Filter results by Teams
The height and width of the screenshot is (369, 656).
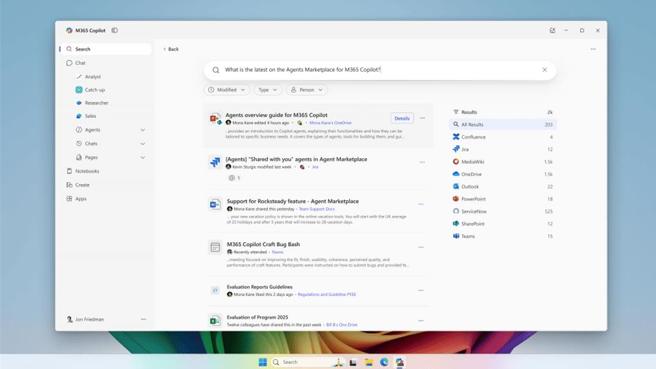tap(502, 236)
